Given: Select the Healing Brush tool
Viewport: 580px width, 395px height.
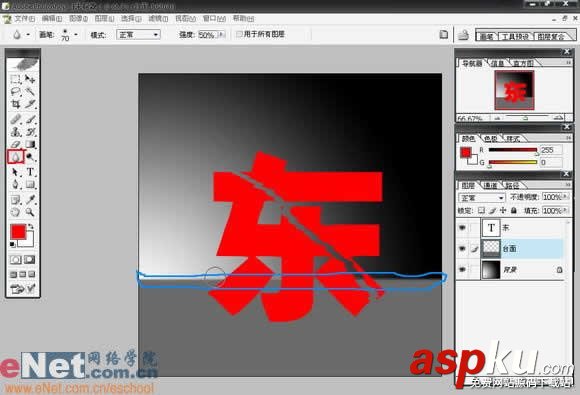Looking at the screenshot, I should (x=15, y=119).
